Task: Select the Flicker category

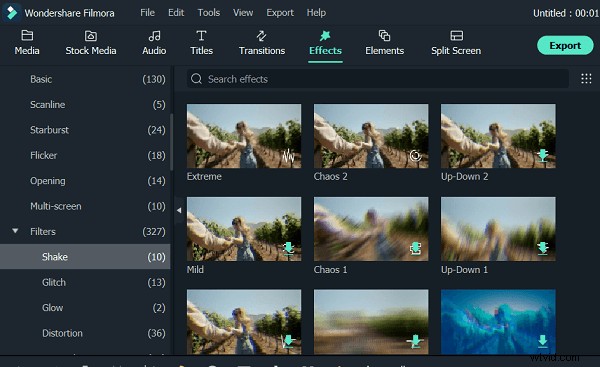Action: click(x=85, y=155)
